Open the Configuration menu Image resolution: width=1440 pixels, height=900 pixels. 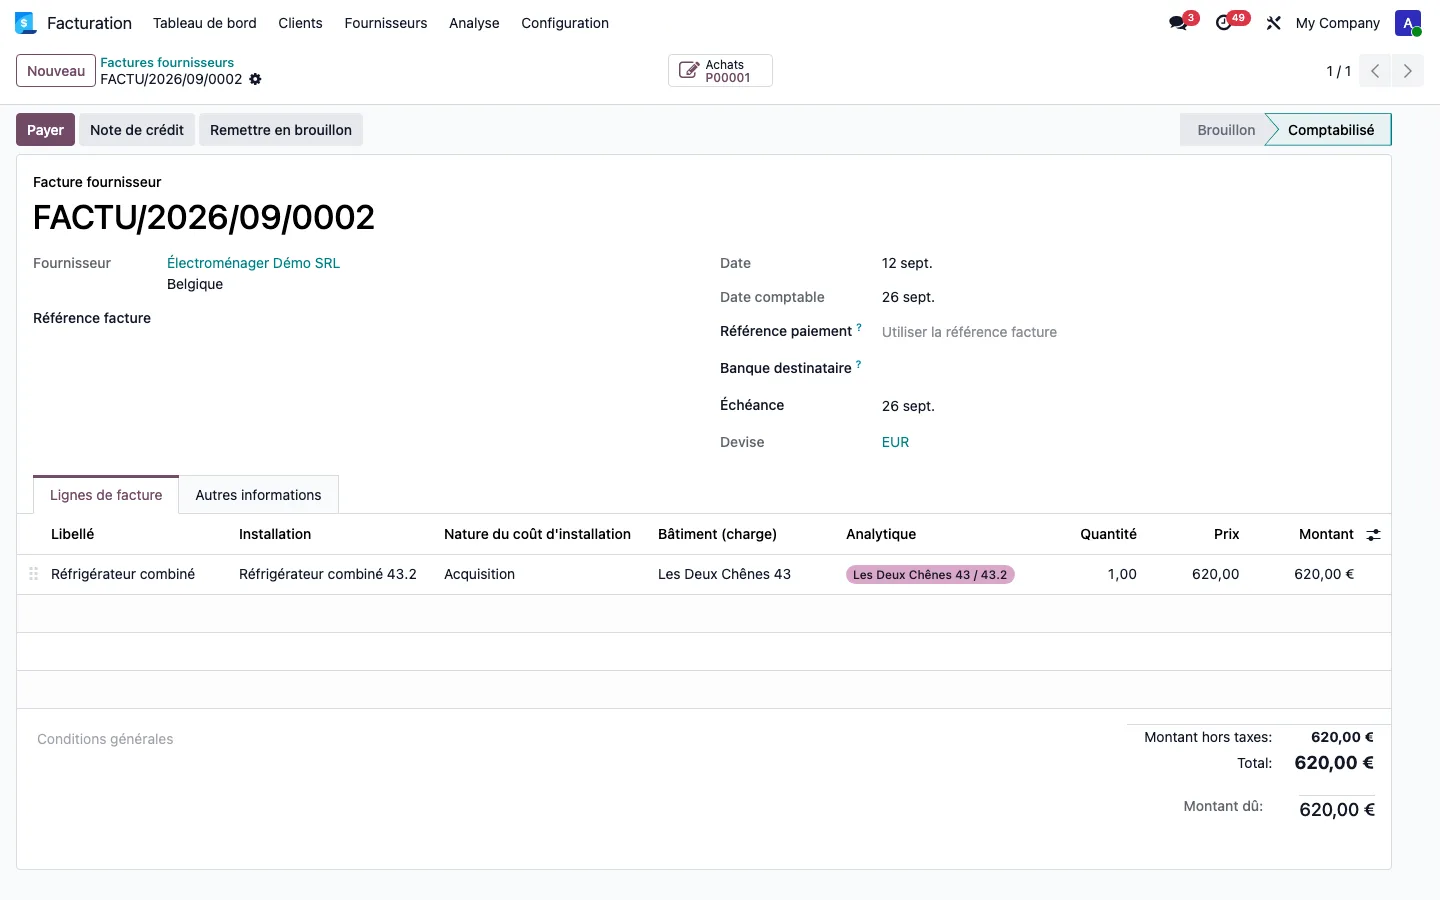click(x=565, y=23)
